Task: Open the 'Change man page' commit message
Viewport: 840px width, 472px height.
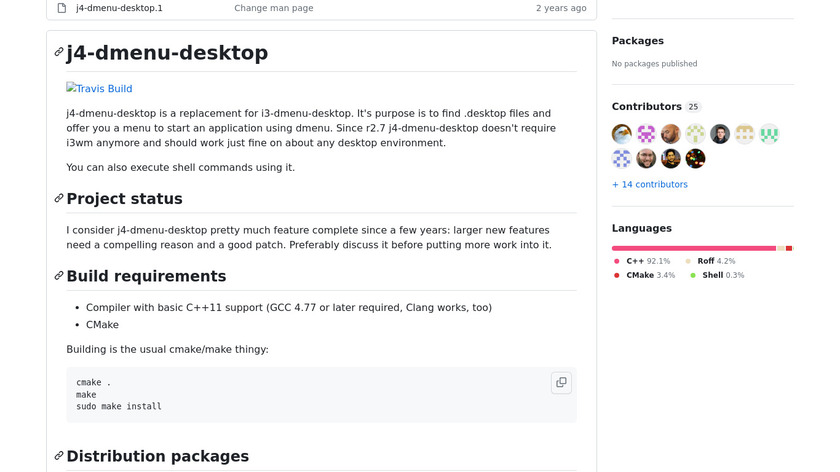Action: 274,8
